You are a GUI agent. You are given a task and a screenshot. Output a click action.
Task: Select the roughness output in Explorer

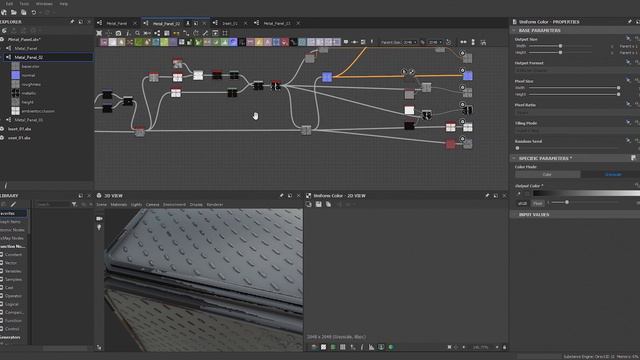(x=31, y=84)
